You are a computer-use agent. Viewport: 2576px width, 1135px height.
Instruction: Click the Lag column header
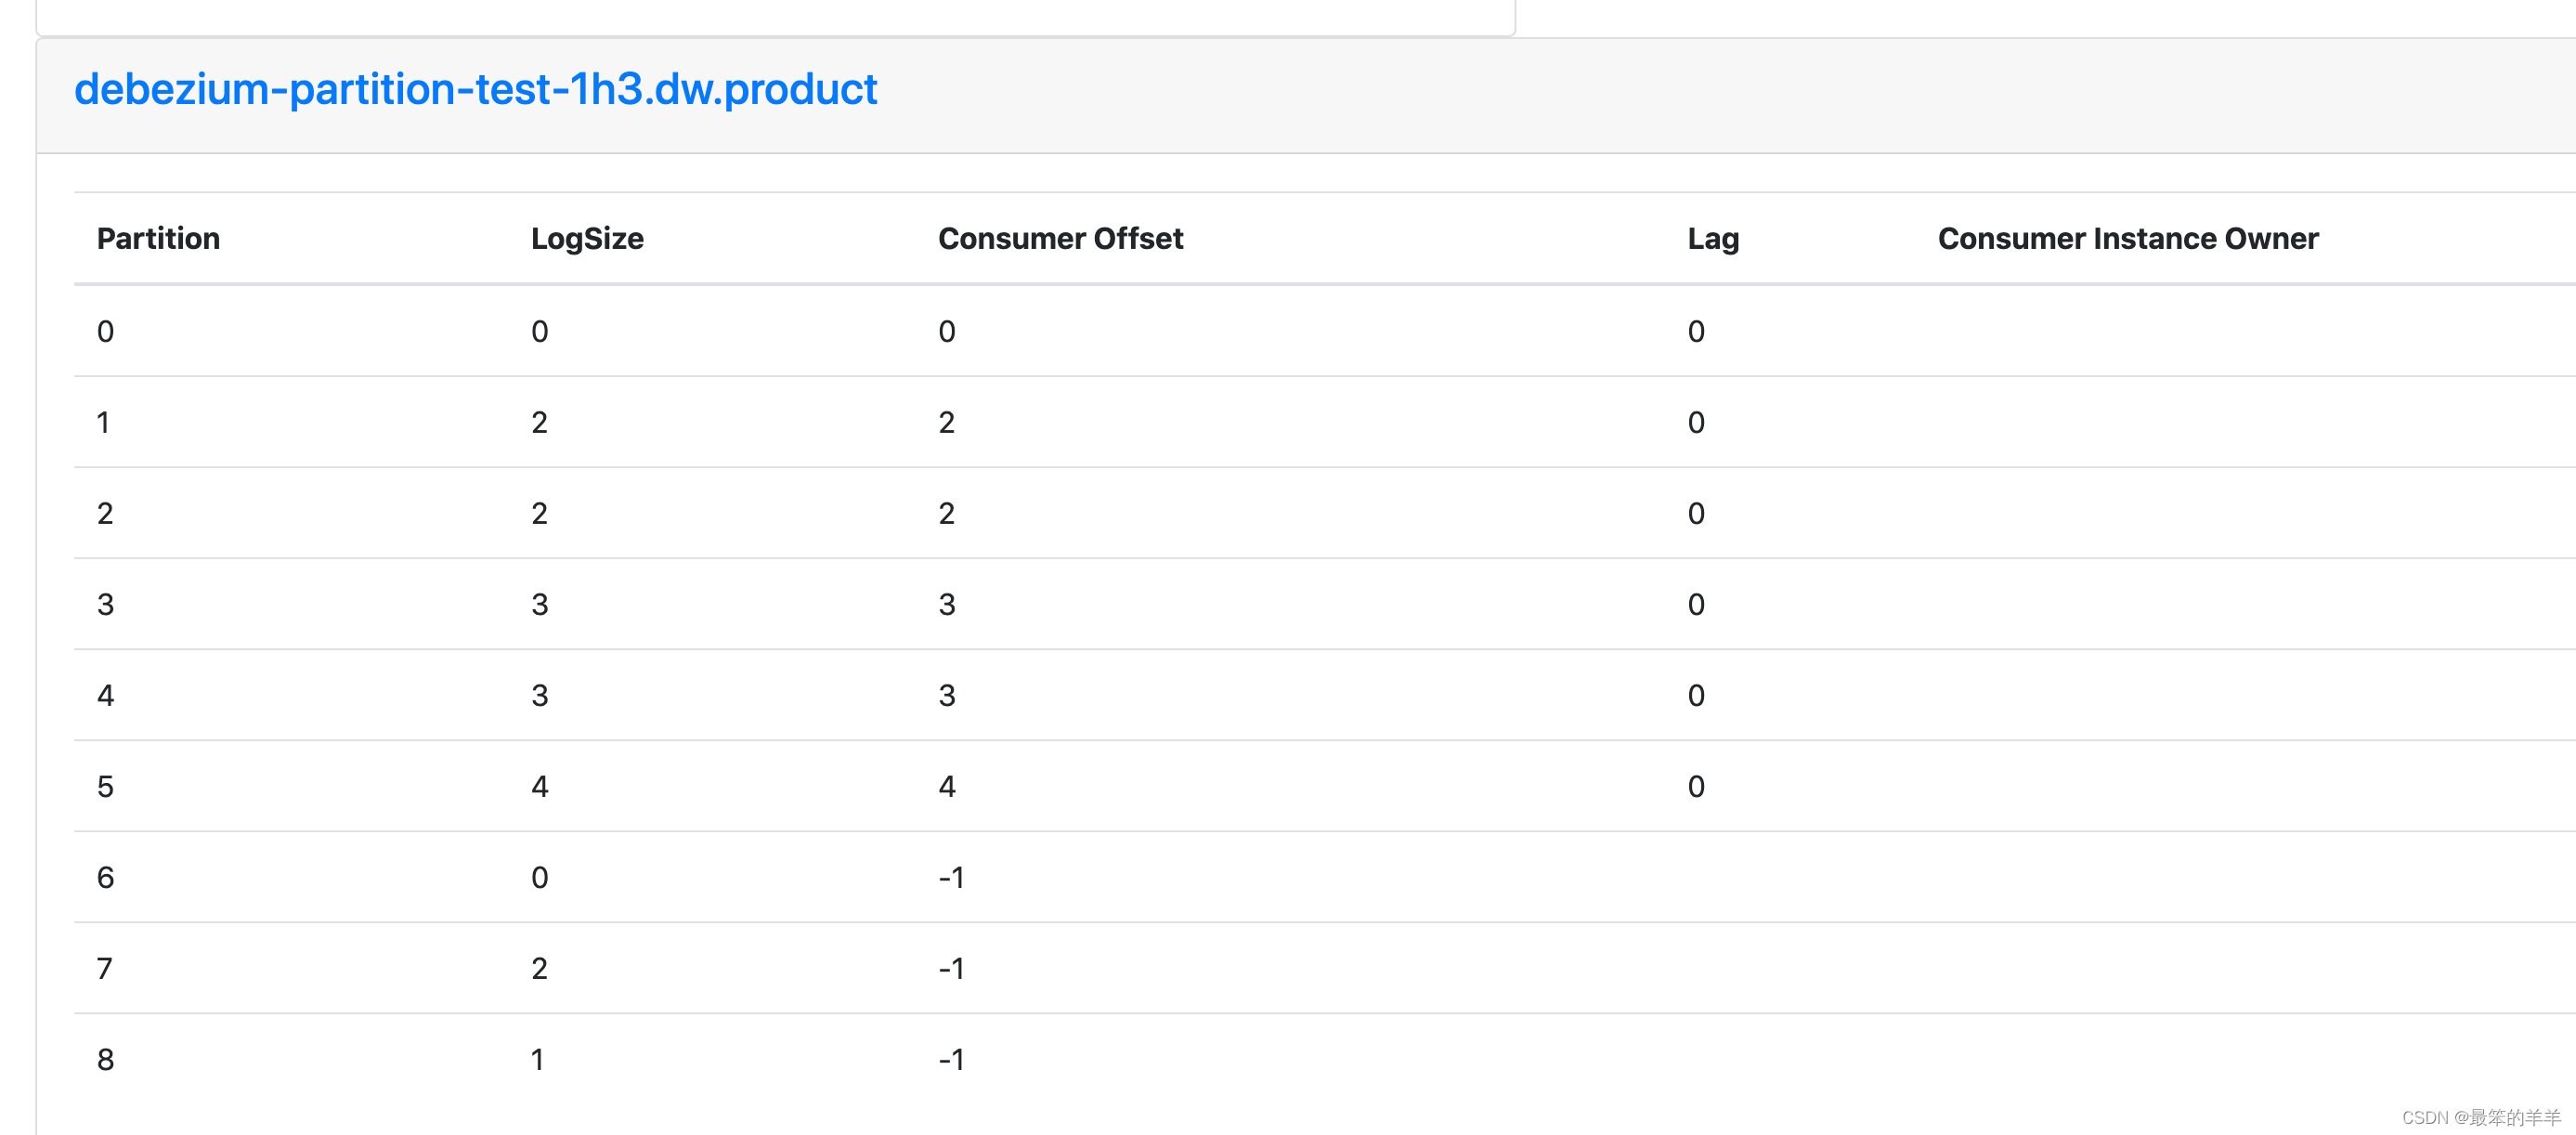tap(1713, 239)
